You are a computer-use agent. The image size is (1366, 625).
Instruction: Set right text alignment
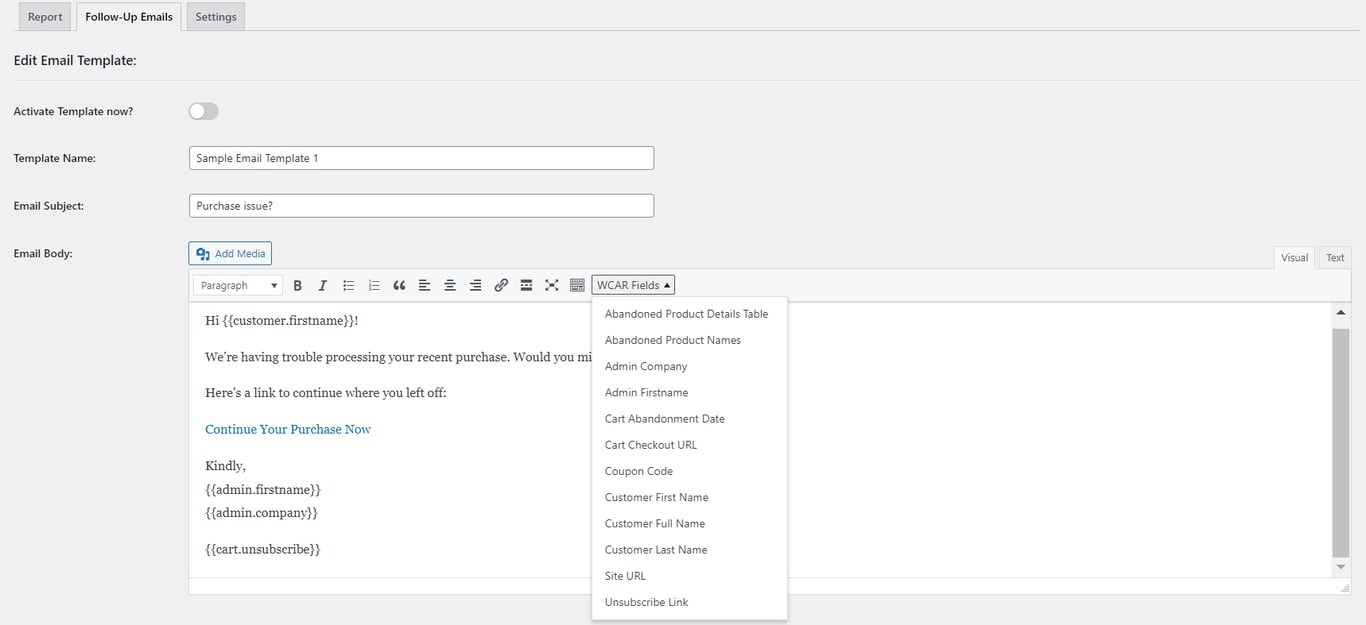(474, 285)
